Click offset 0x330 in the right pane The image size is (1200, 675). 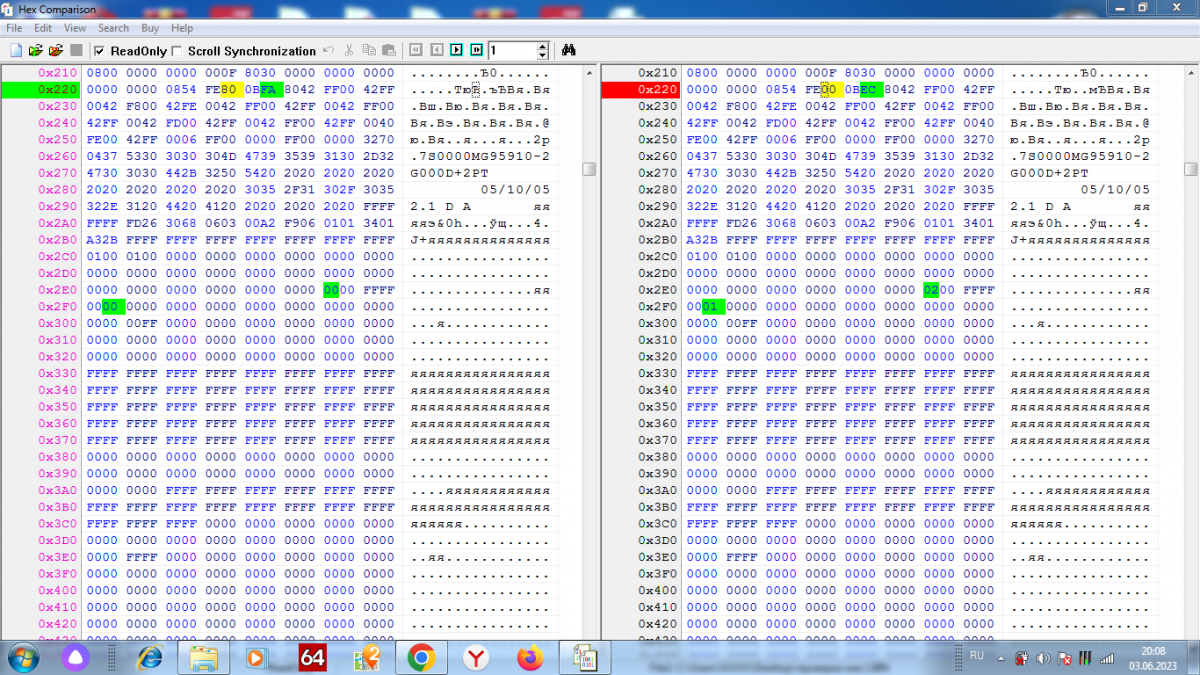[658, 373]
